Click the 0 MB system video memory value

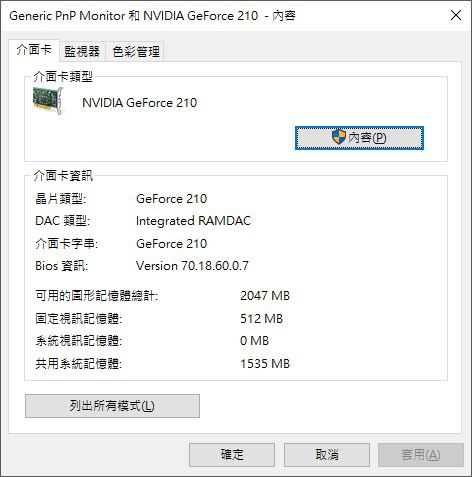tap(254, 341)
